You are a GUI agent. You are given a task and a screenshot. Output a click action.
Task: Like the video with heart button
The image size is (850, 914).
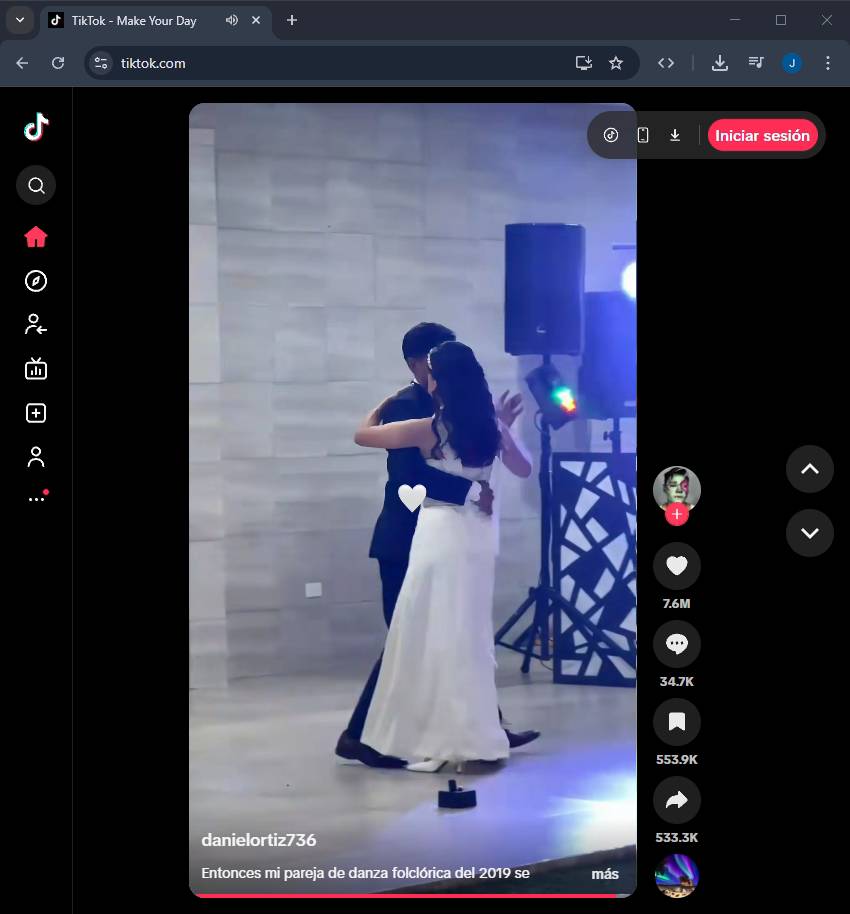pyautogui.click(x=677, y=566)
